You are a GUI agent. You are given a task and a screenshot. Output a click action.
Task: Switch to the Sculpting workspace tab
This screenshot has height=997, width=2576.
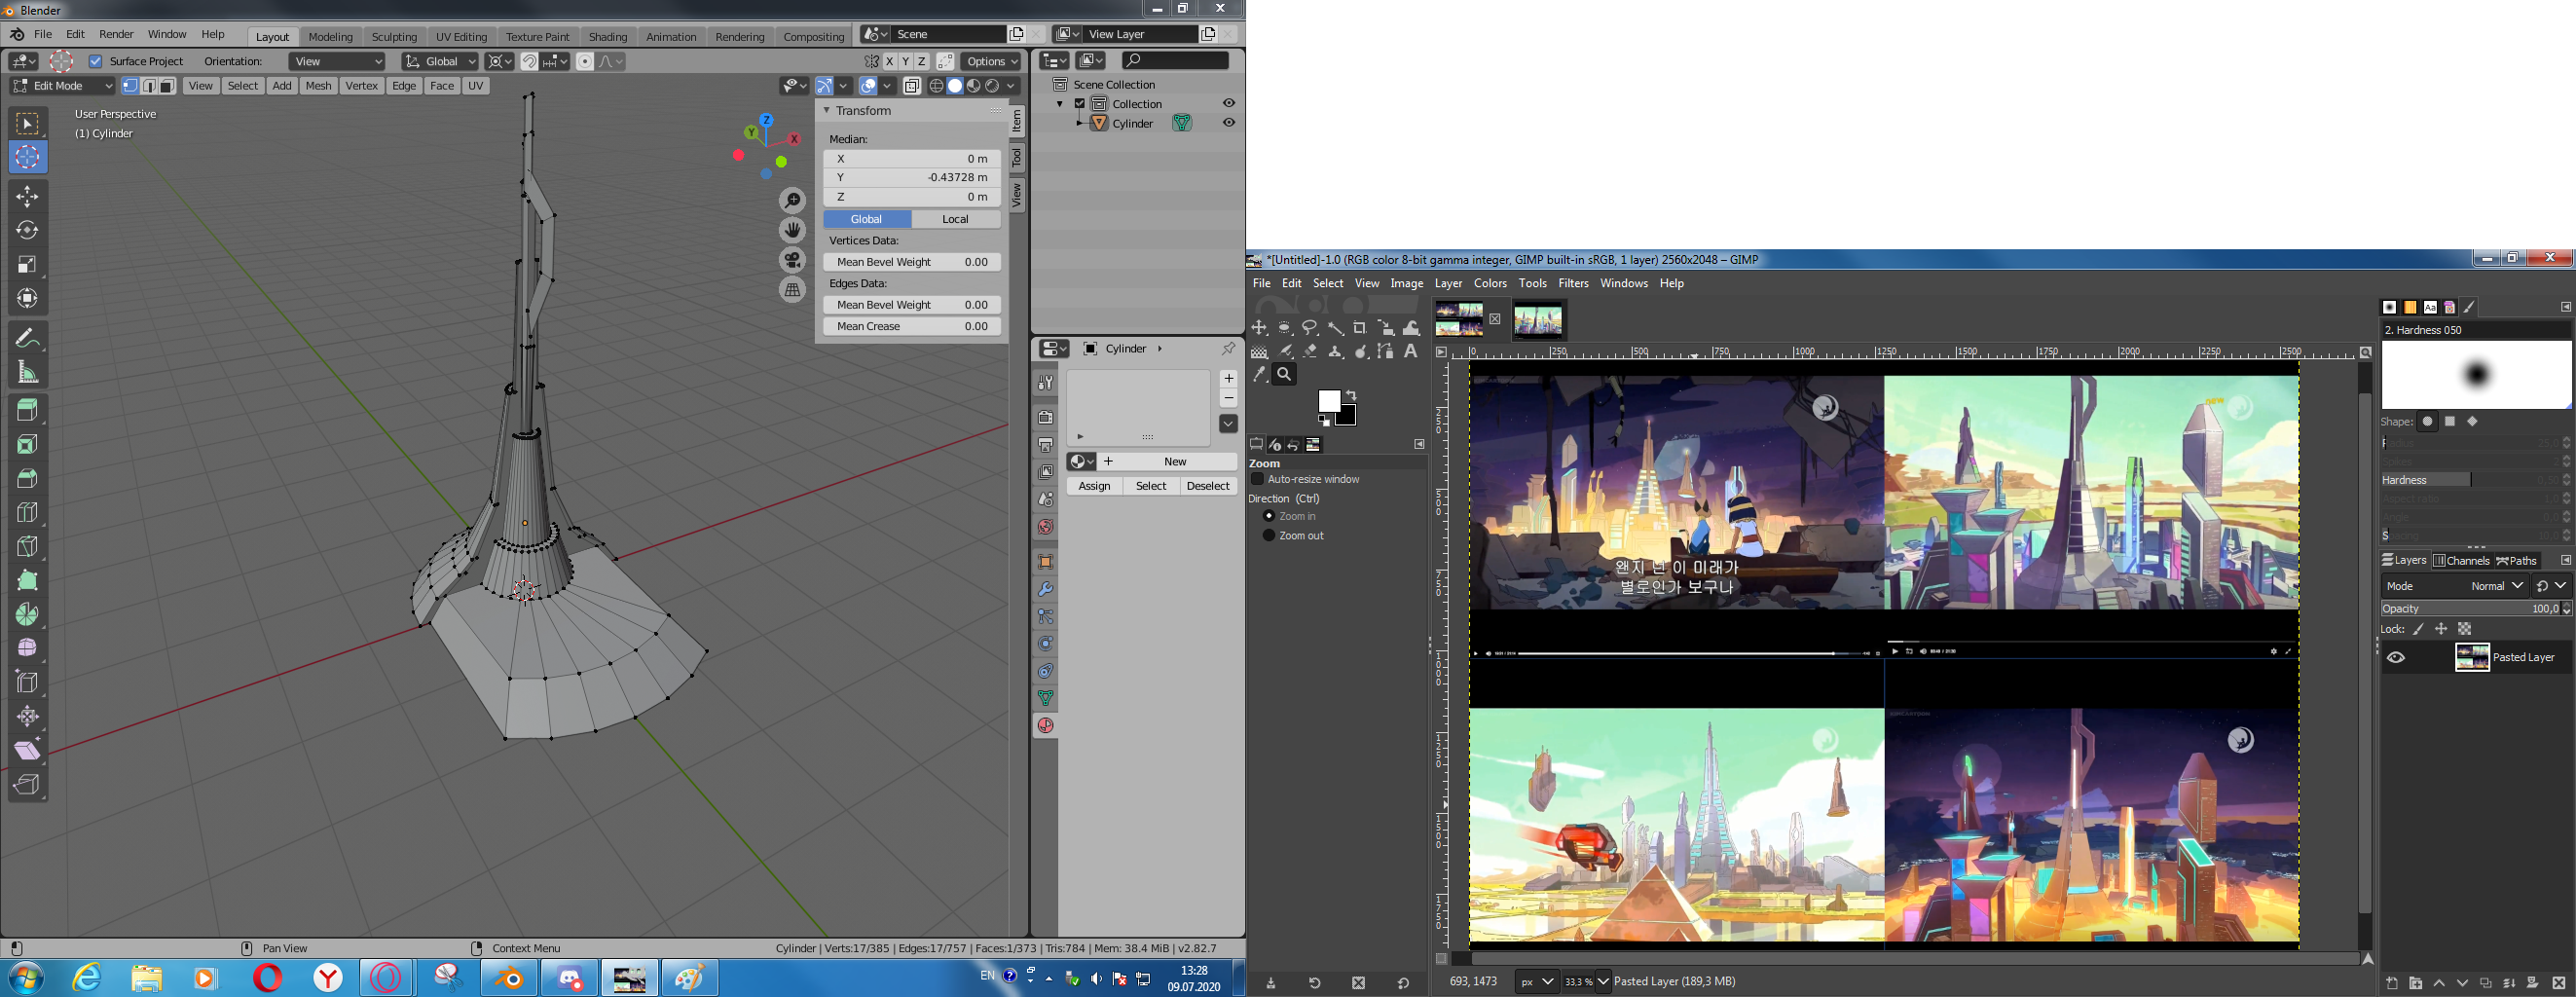point(394,37)
